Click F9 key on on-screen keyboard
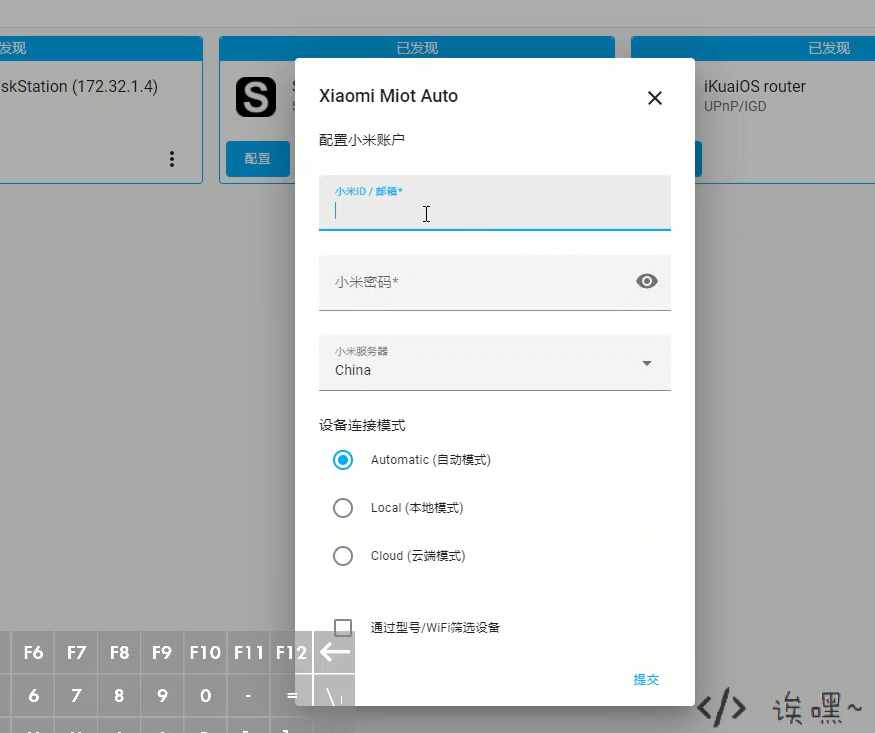Viewport: 875px width, 733px height. tap(162, 652)
